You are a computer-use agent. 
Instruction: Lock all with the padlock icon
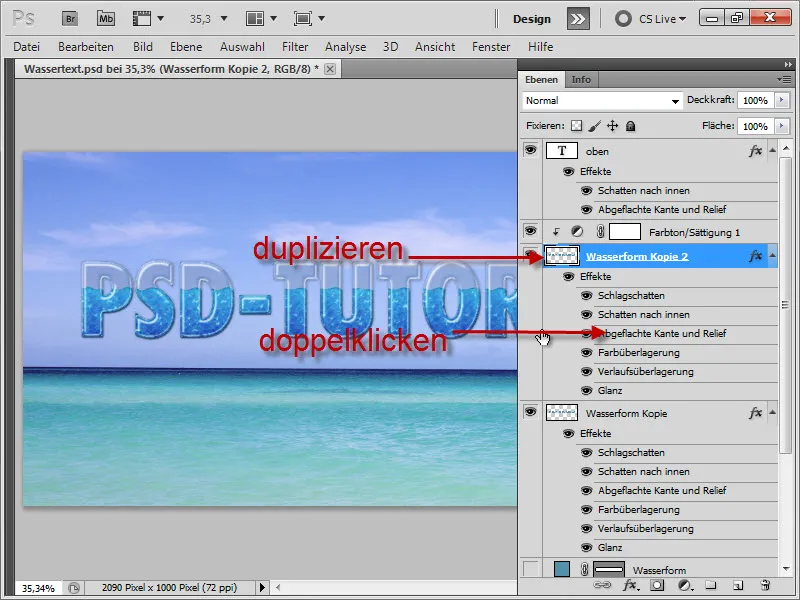[x=631, y=126]
